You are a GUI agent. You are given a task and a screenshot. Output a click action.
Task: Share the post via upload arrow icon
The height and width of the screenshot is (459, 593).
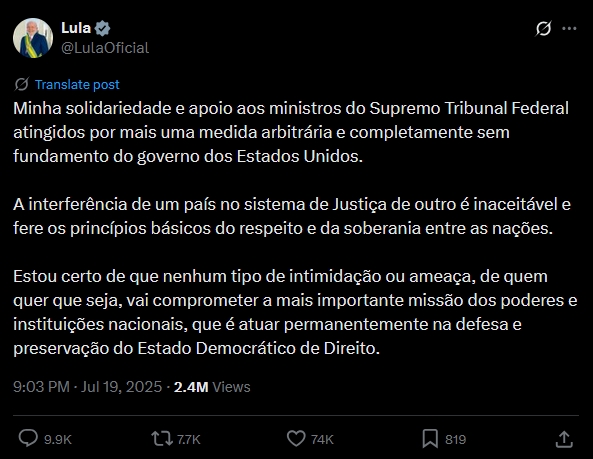pos(564,439)
